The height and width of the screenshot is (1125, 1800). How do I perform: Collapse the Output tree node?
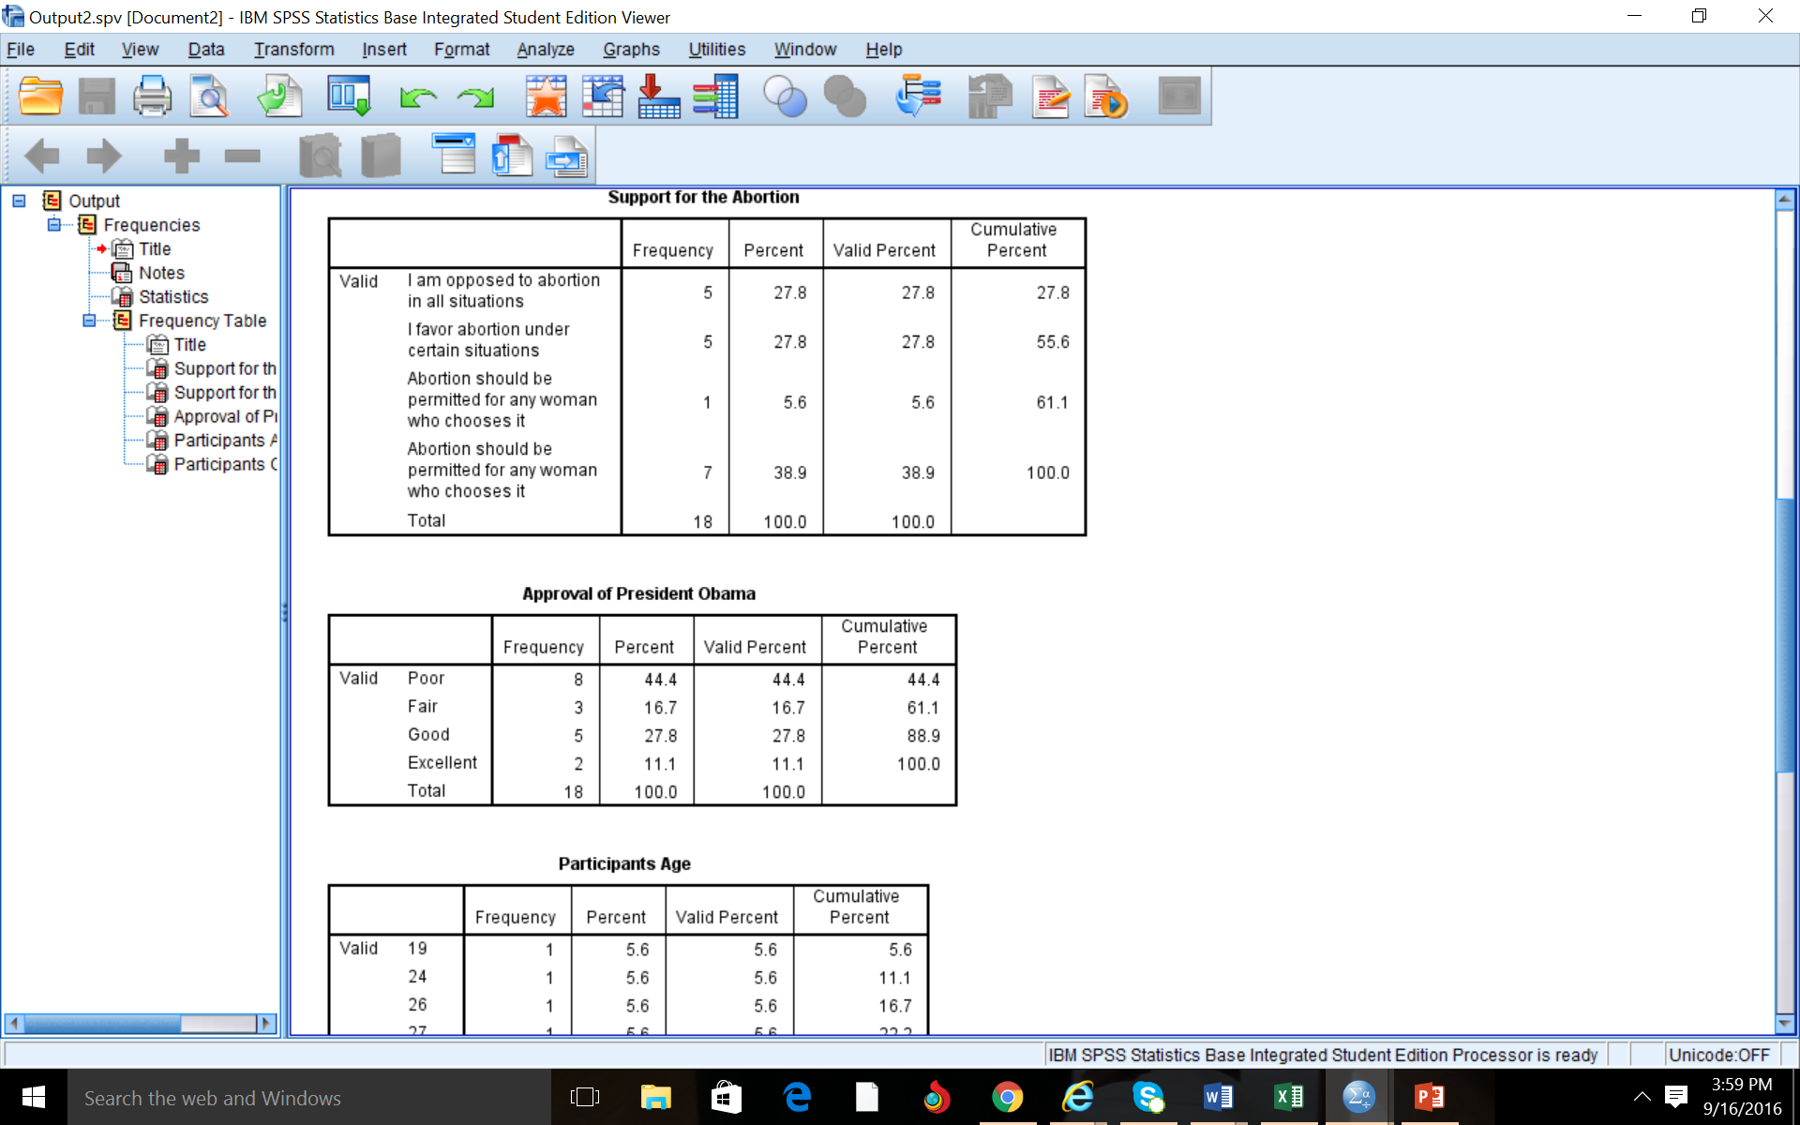(x=18, y=200)
